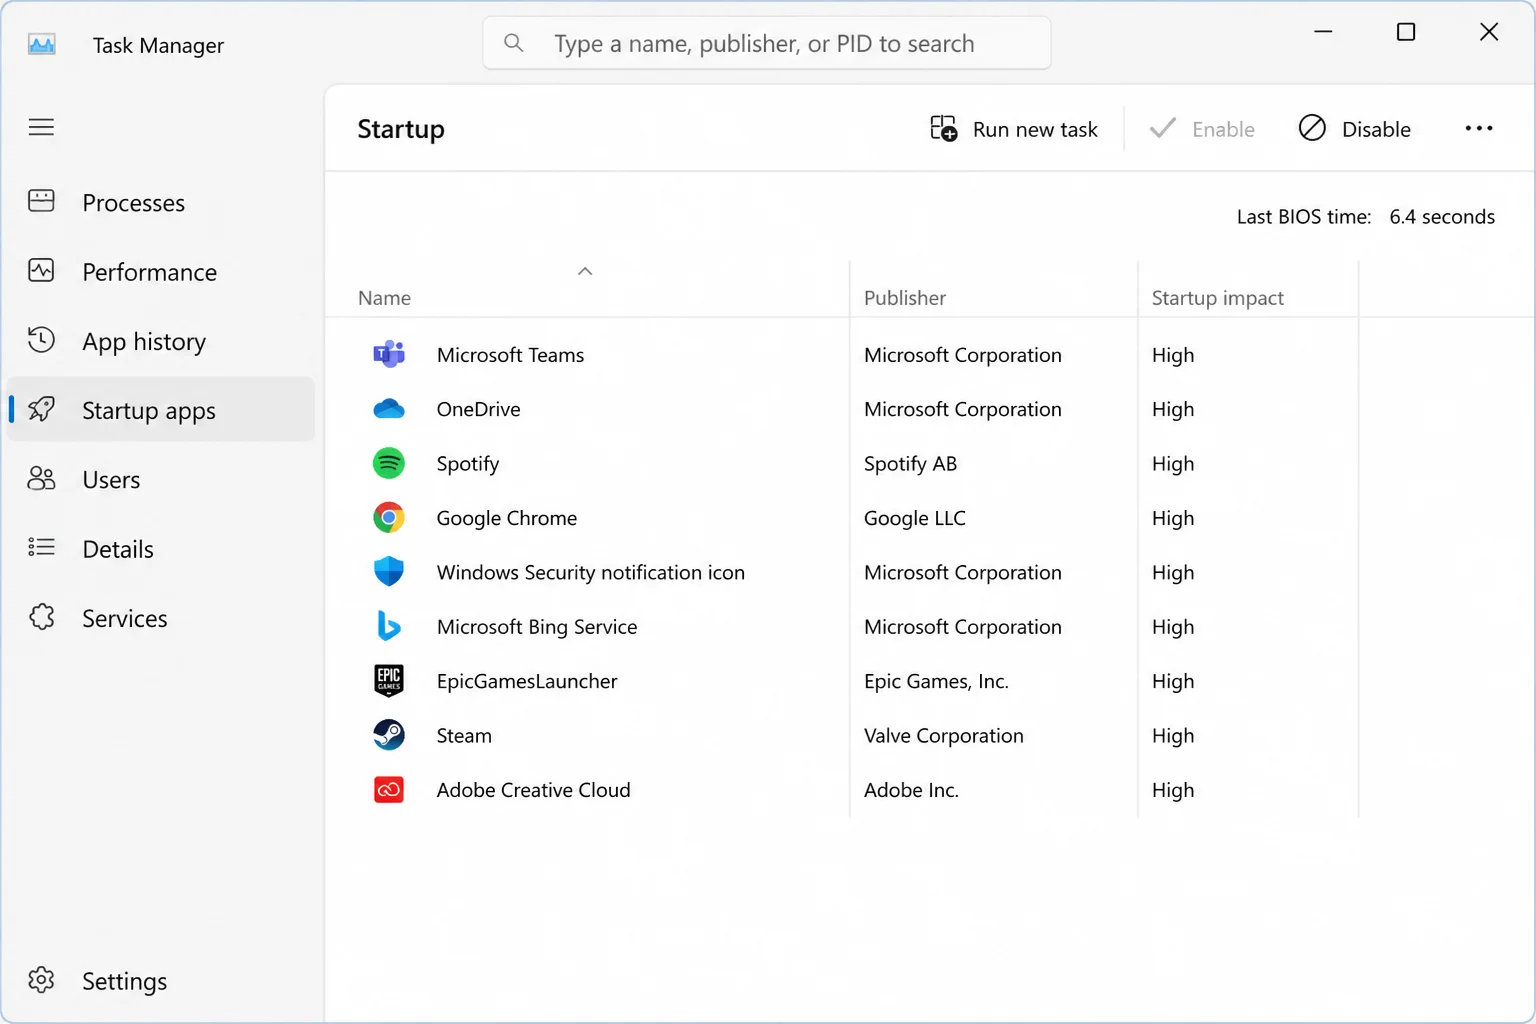Open Task Manager Settings

[160, 981]
